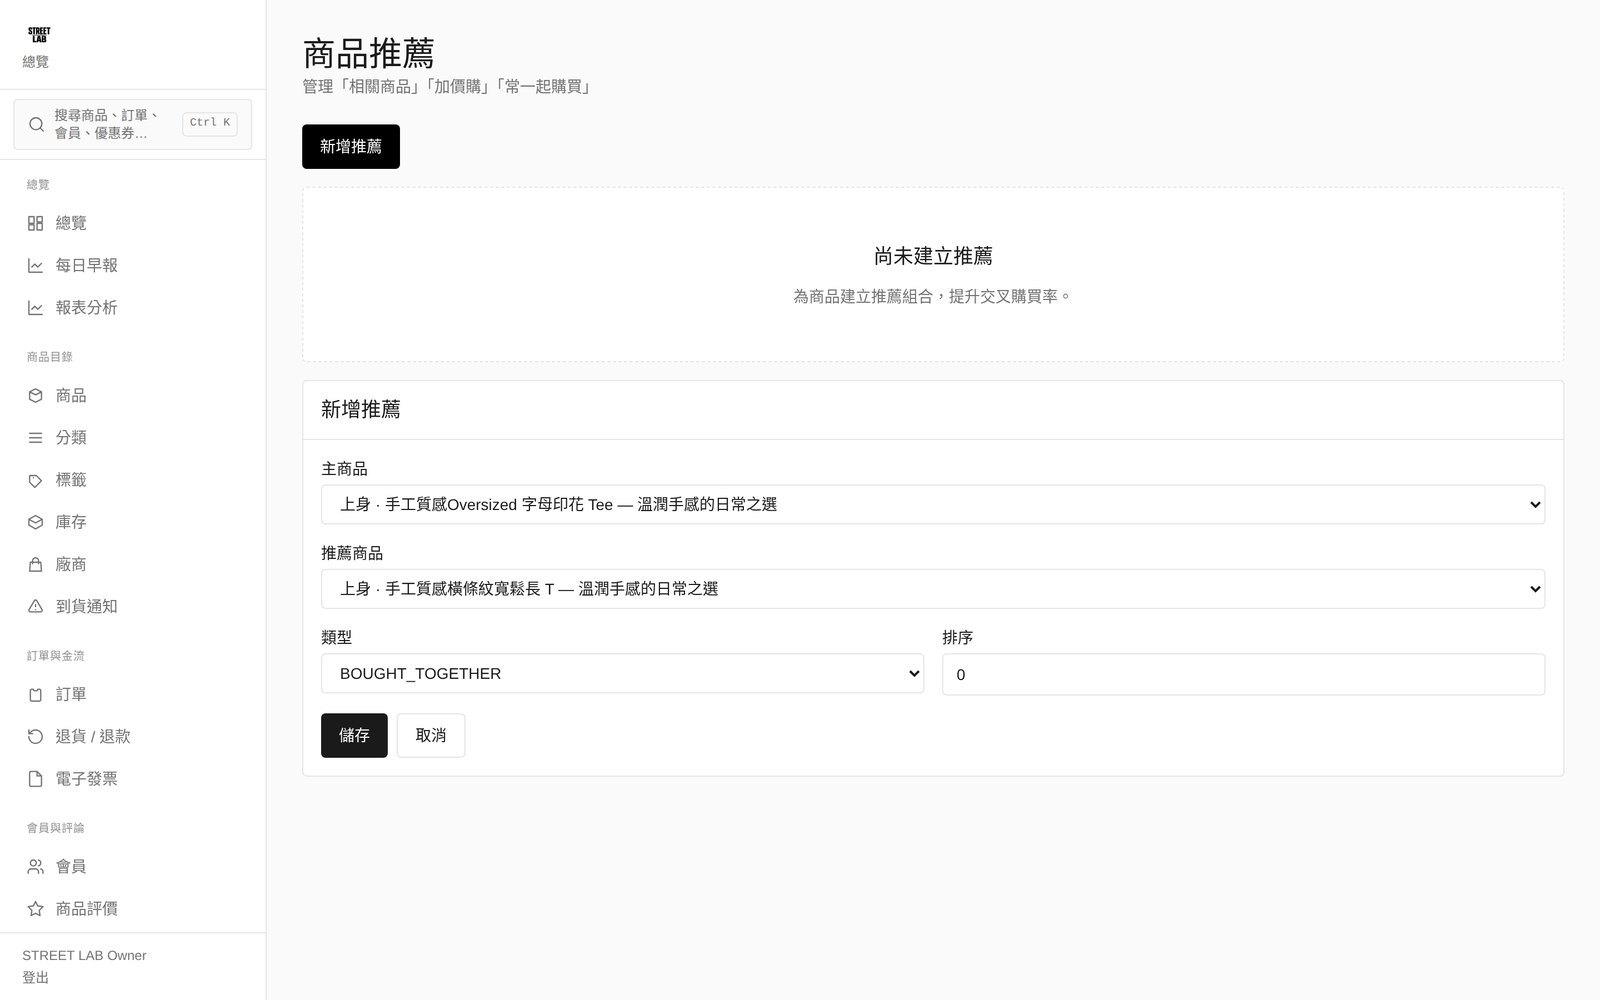Click the black 新增推薦 button
The width and height of the screenshot is (1600, 1000).
[351, 146]
